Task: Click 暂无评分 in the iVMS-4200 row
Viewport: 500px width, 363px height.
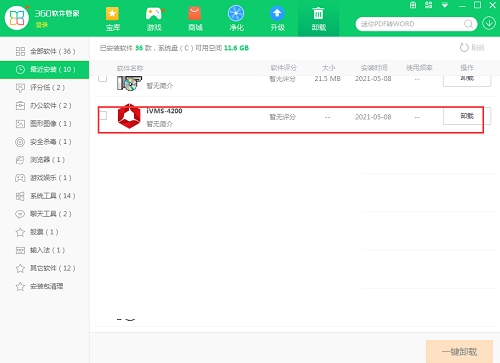Action: (x=283, y=117)
